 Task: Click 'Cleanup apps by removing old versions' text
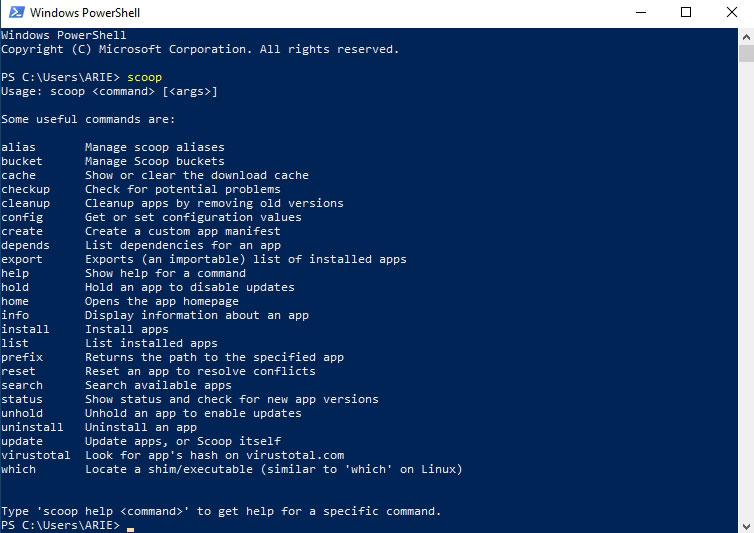pos(214,203)
